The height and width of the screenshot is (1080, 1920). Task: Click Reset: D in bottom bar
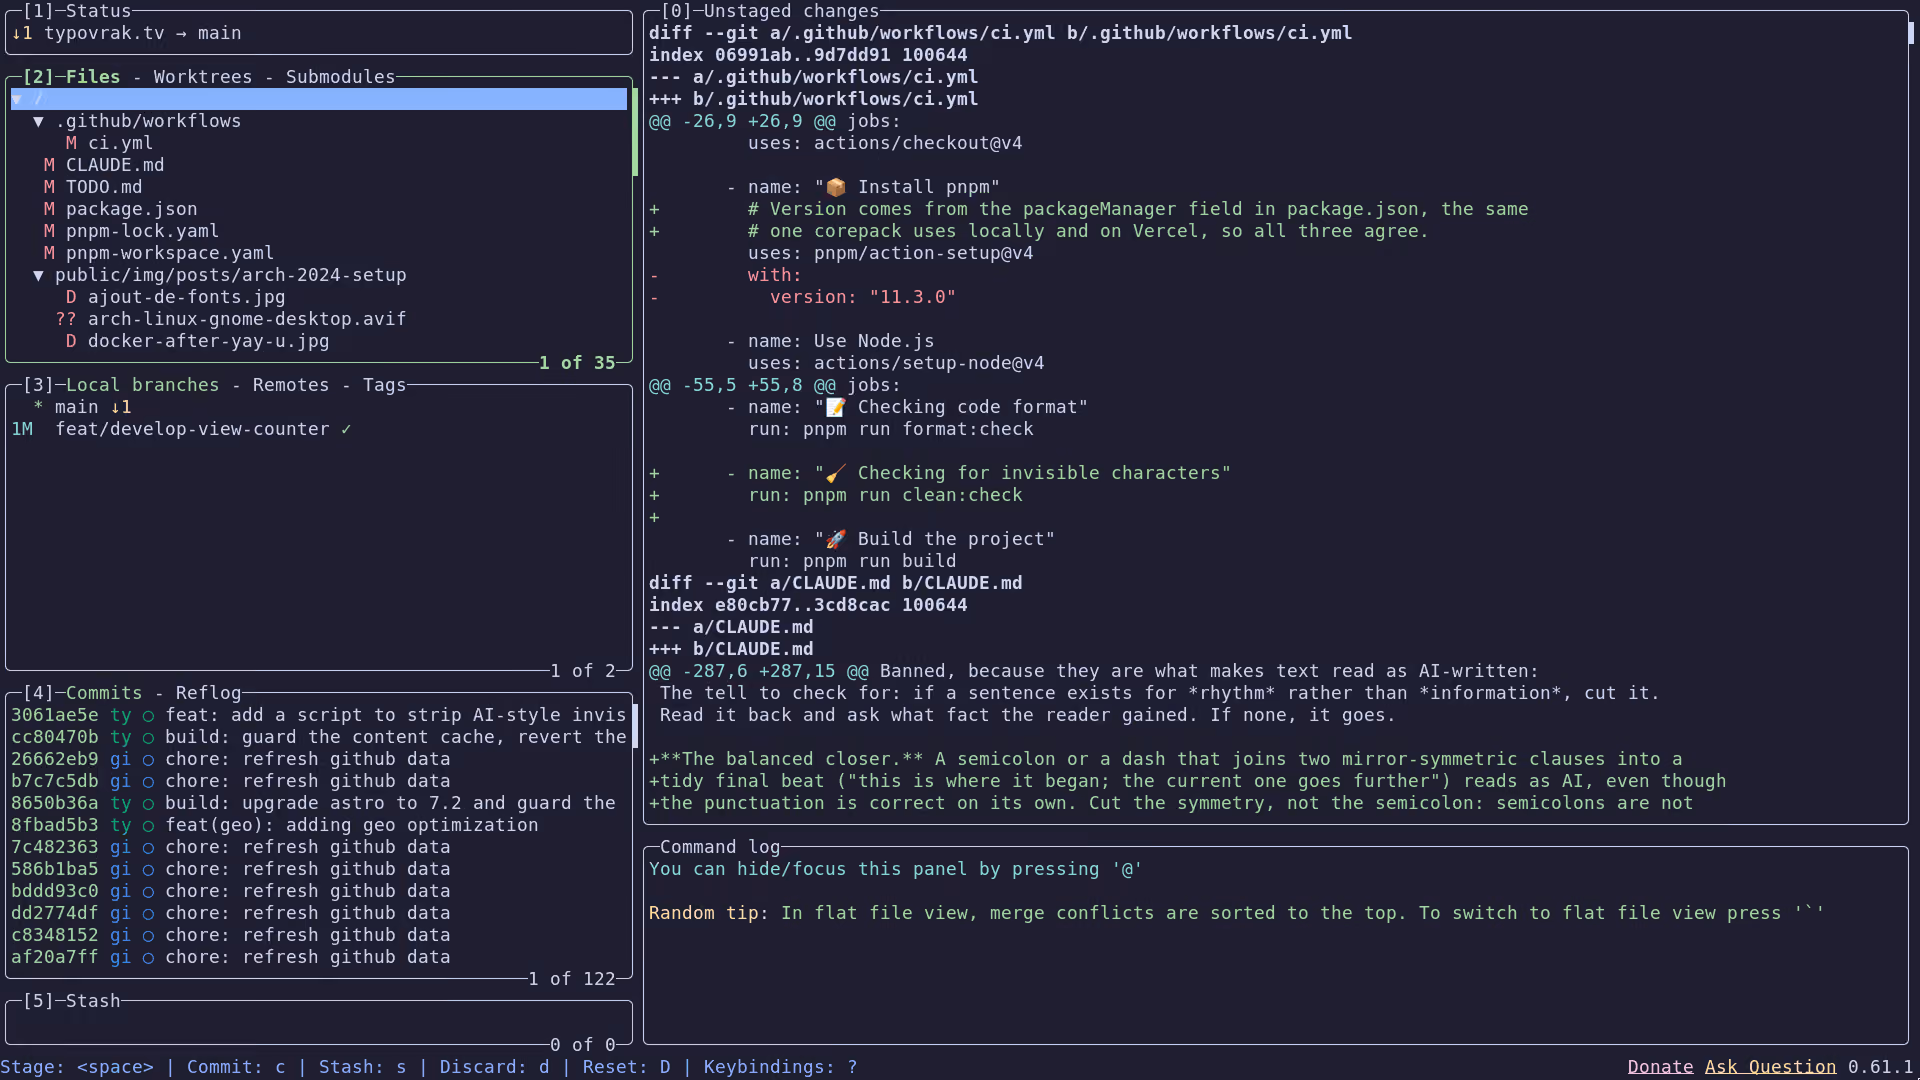(x=627, y=1067)
